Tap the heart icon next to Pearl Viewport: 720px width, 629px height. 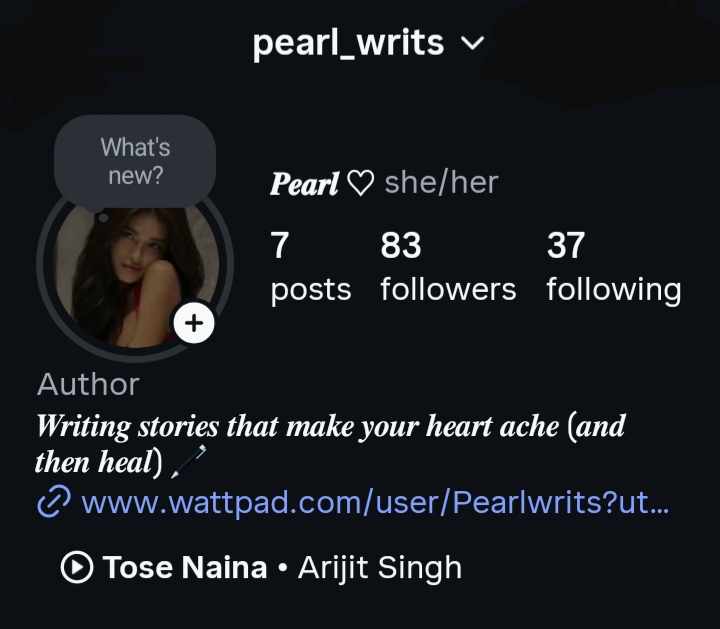coord(360,183)
